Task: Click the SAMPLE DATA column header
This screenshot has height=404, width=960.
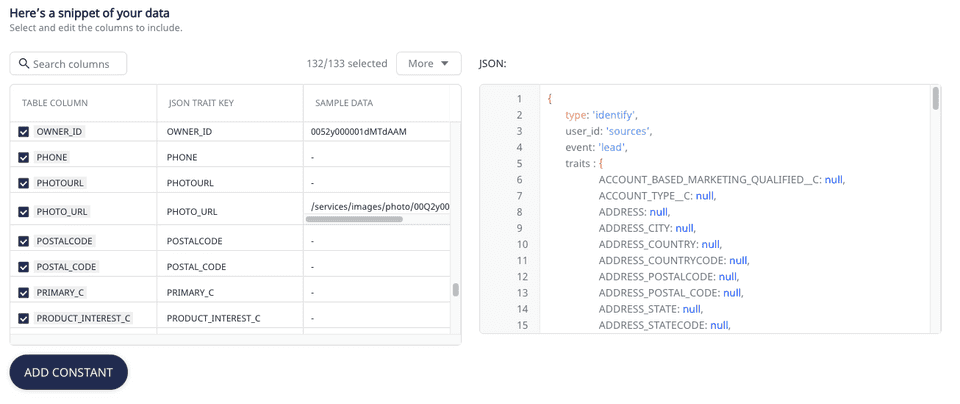Action: coord(344,103)
